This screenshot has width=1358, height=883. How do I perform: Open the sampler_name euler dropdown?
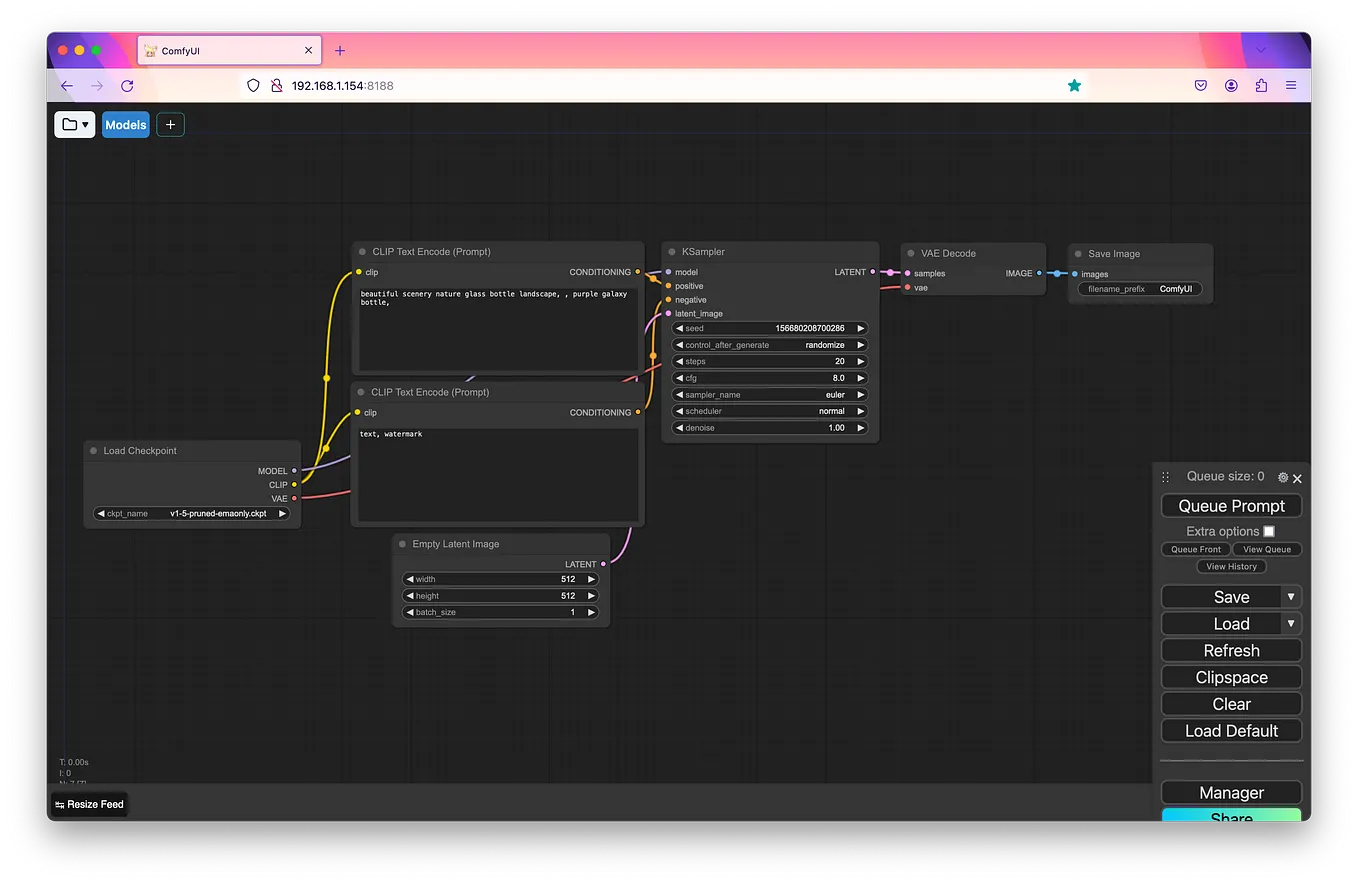(768, 394)
